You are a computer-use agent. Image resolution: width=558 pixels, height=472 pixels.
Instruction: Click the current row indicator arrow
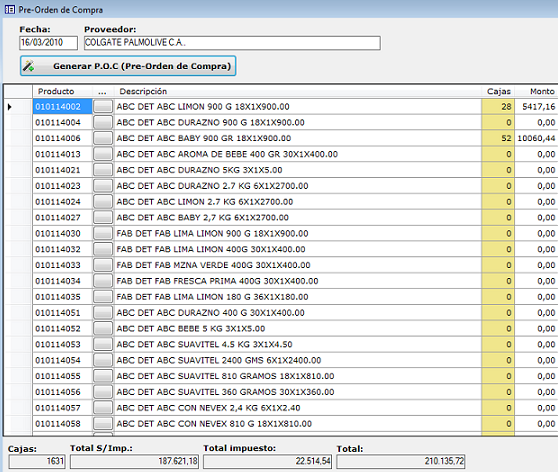(x=10, y=106)
